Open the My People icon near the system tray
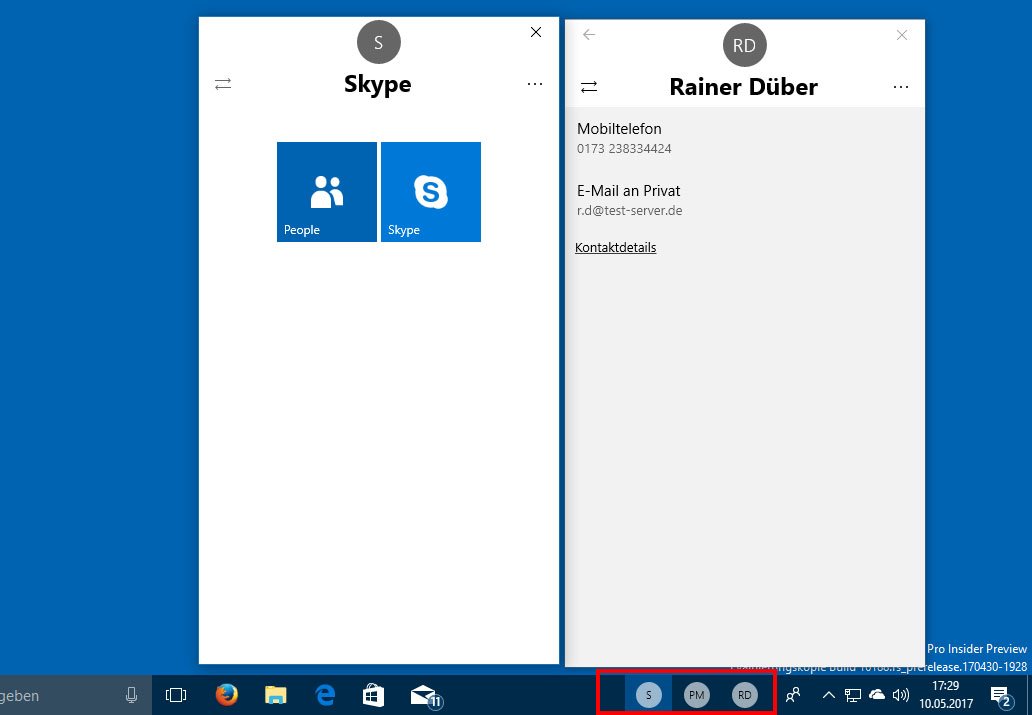 tap(793, 694)
